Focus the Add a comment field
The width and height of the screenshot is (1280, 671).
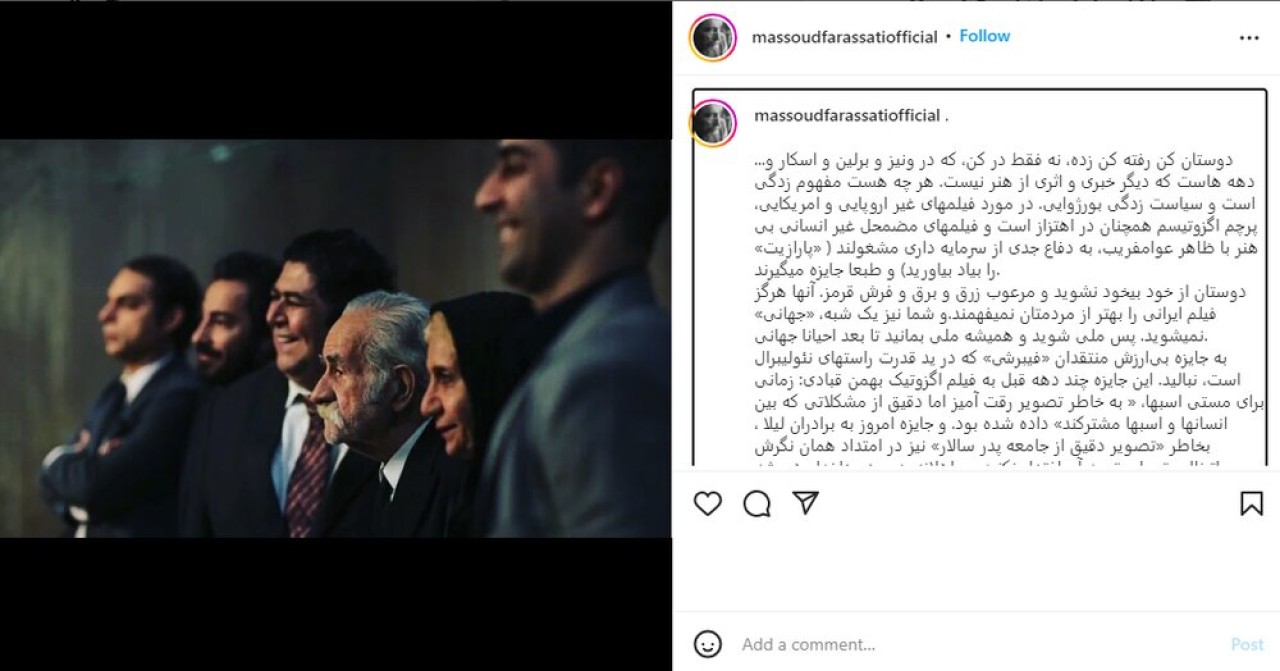tap(980, 644)
